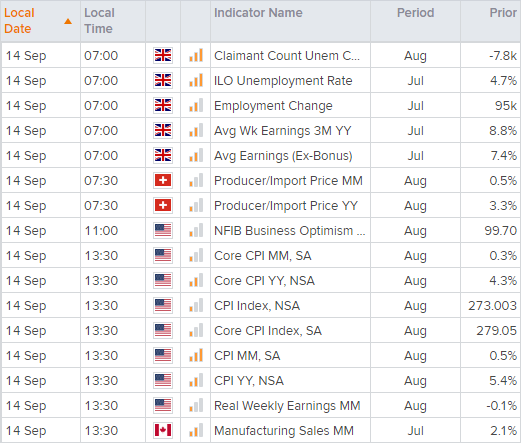The image size is (521, 443).
Task: Click UK flag beside Claimant Count Unem row
Action: (163, 55)
